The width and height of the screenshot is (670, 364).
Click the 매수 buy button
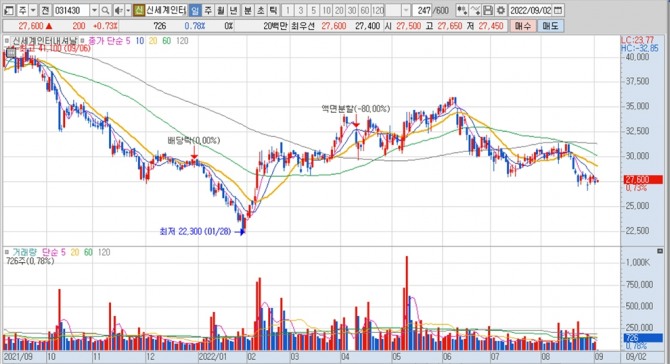coord(523,26)
